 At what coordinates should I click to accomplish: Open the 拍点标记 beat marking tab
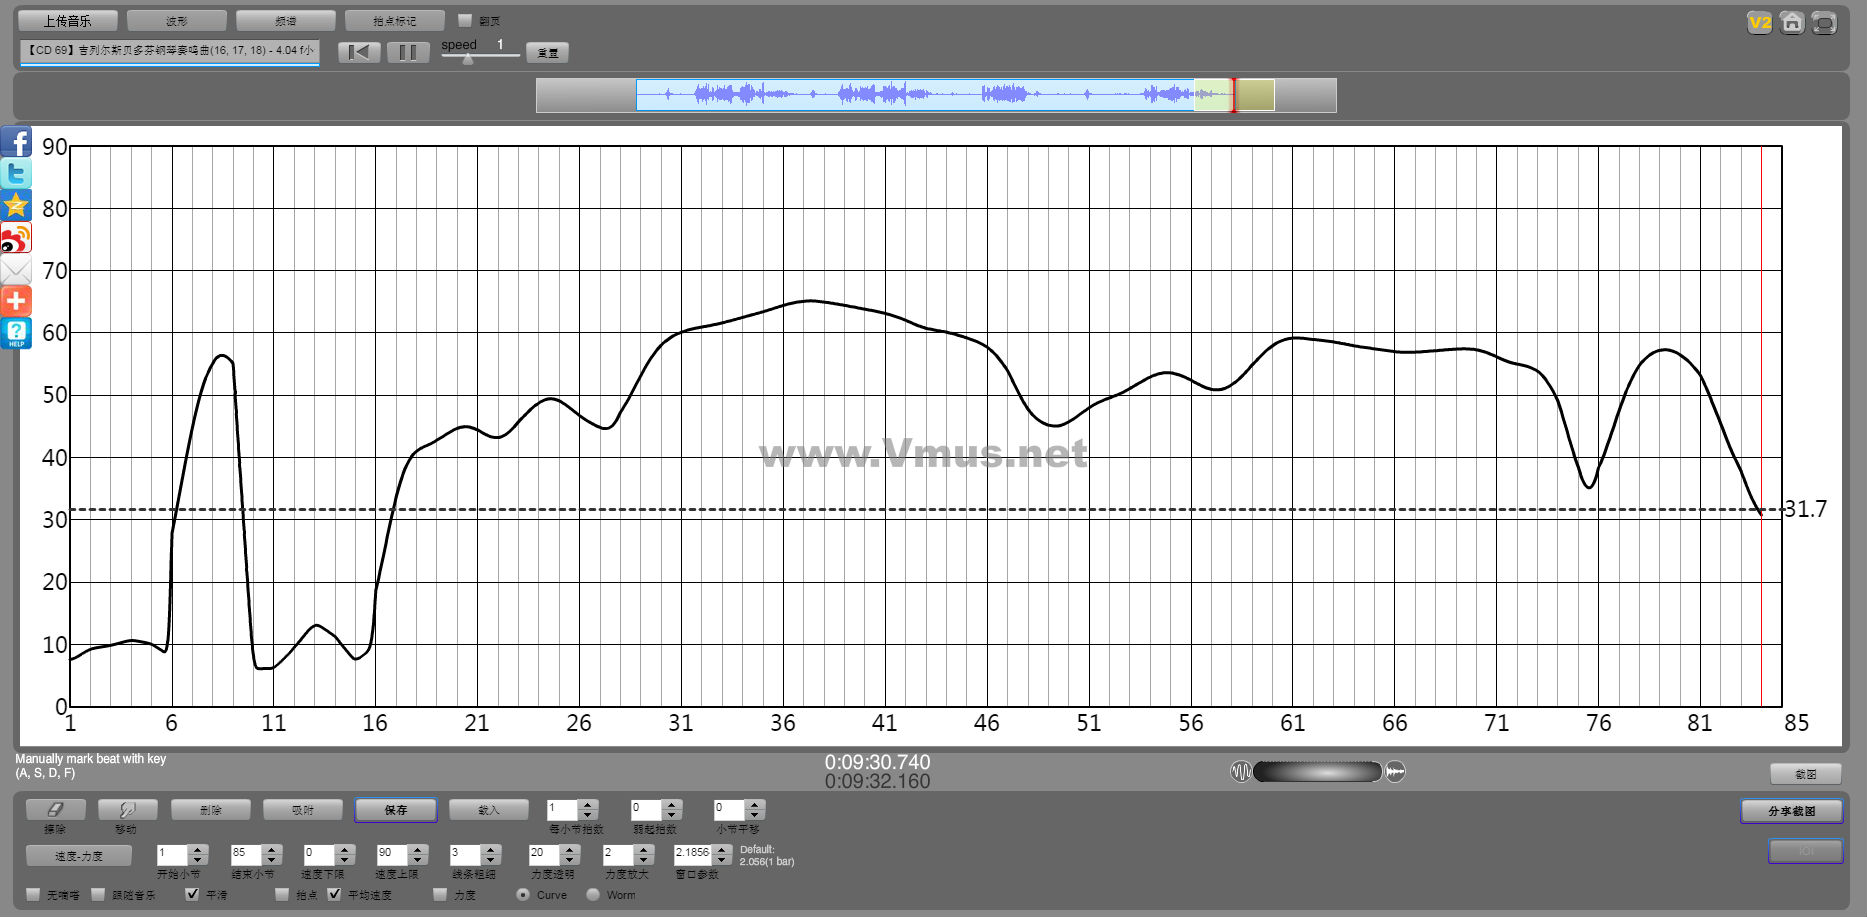pos(394,21)
